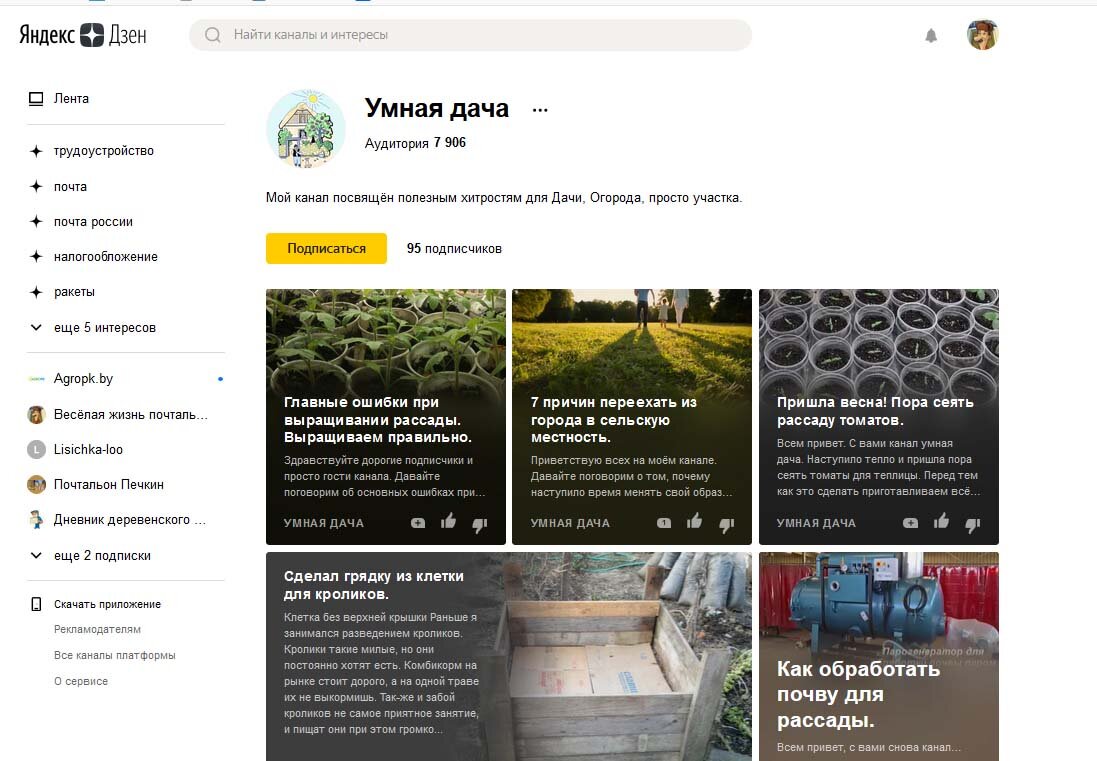Open the three-dot menu next to Умная дача
Image resolution: width=1097 pixels, height=761 pixels.
point(539,110)
